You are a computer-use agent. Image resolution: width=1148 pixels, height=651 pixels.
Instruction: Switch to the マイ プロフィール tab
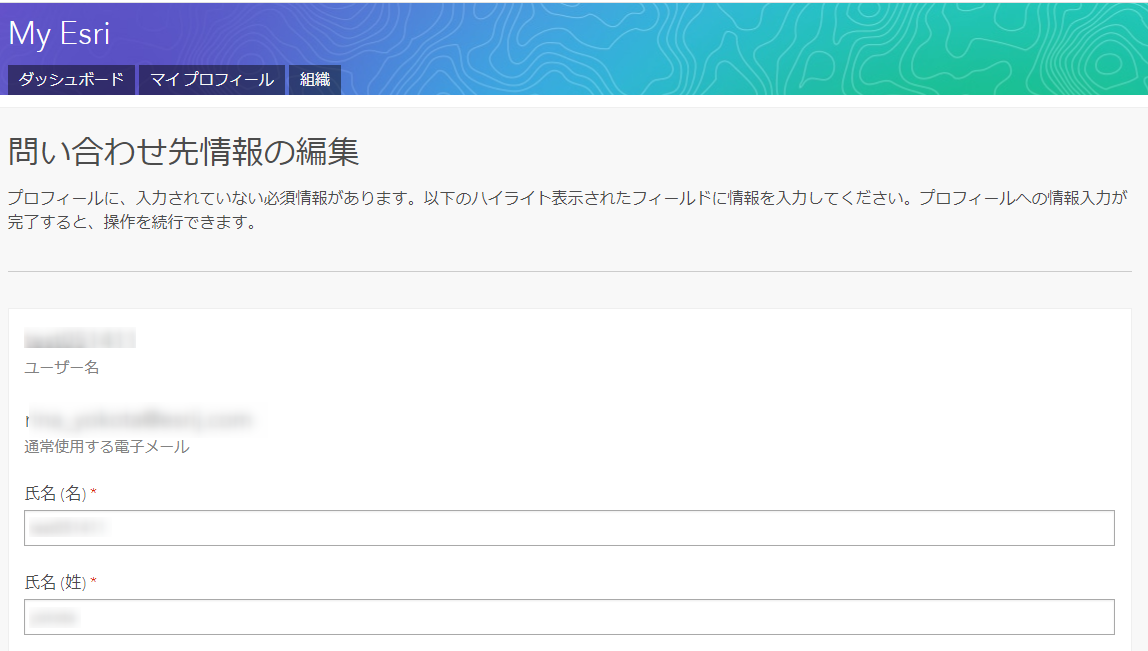[212, 80]
